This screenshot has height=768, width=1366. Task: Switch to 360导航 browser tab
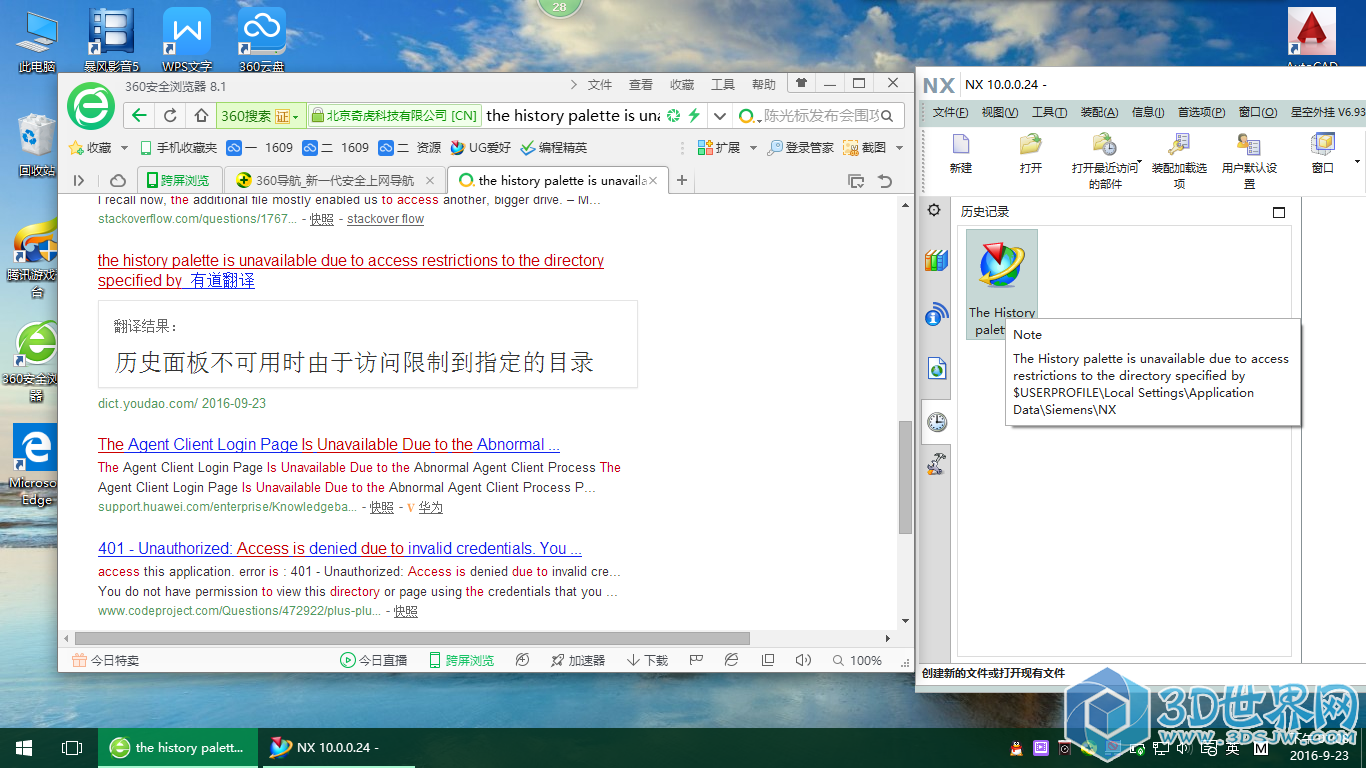(335, 181)
